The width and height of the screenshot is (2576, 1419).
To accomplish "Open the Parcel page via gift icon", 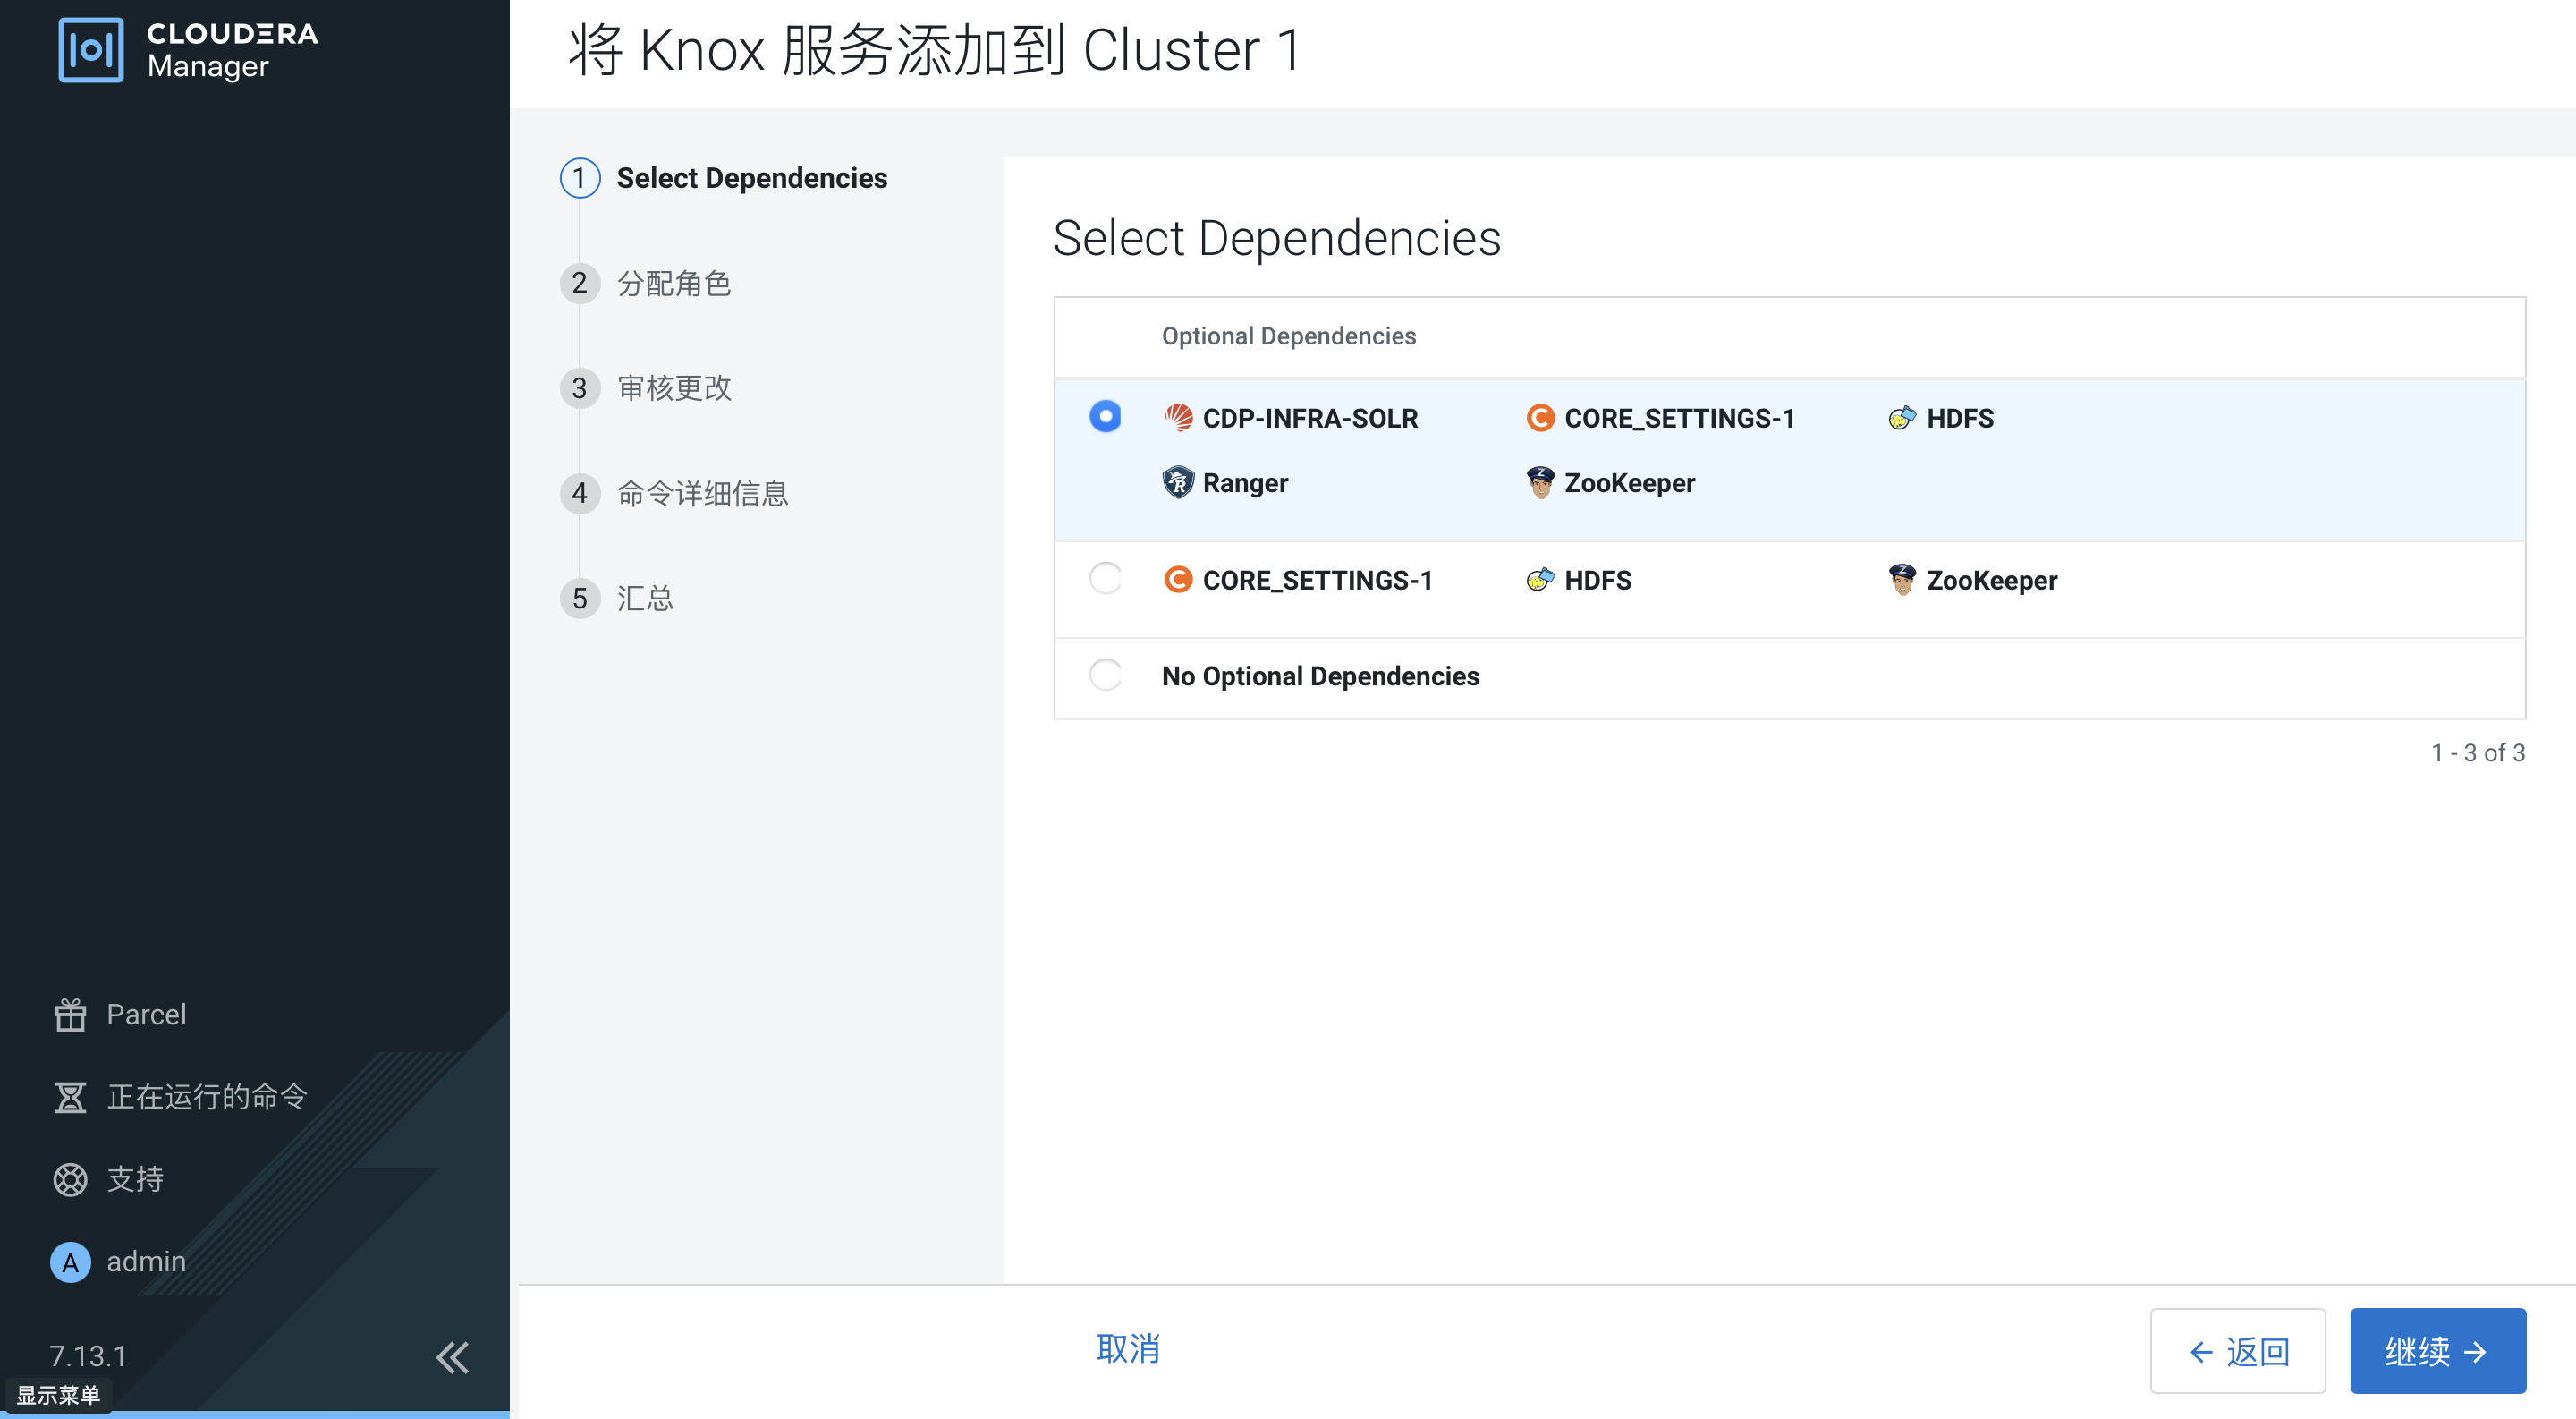I will click(70, 1014).
